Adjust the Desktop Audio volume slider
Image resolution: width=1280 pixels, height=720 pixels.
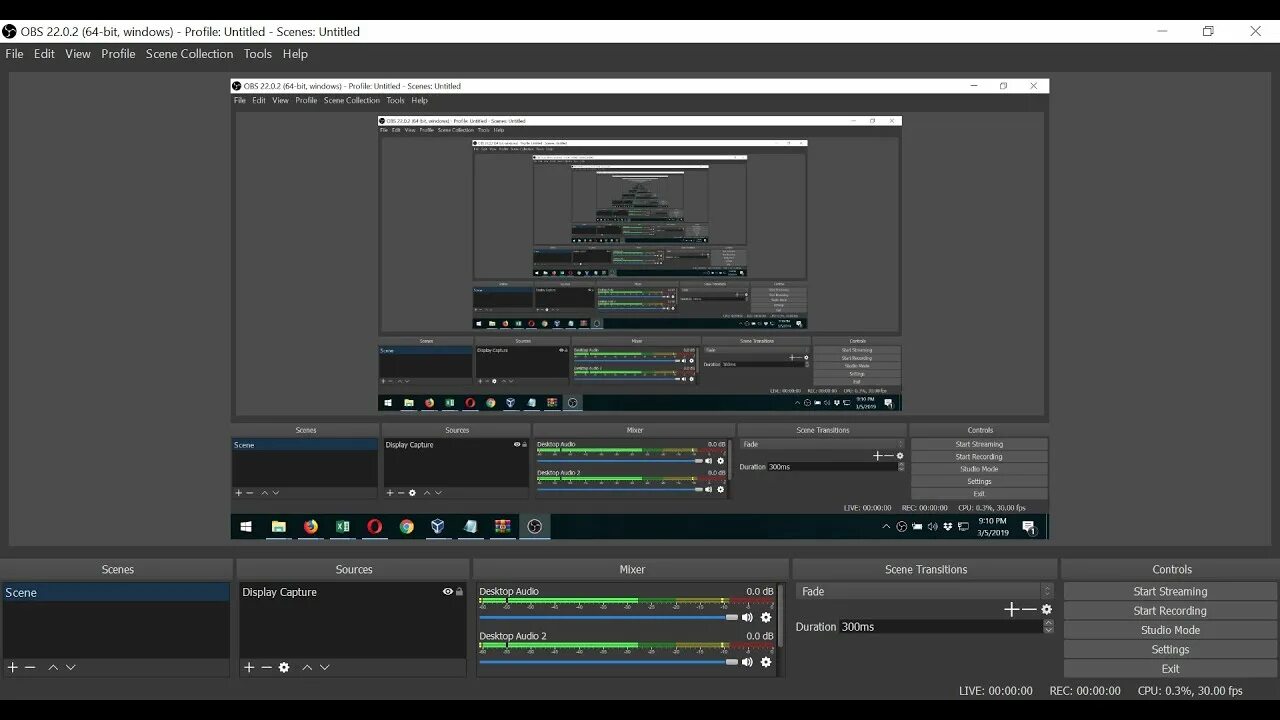608,617
